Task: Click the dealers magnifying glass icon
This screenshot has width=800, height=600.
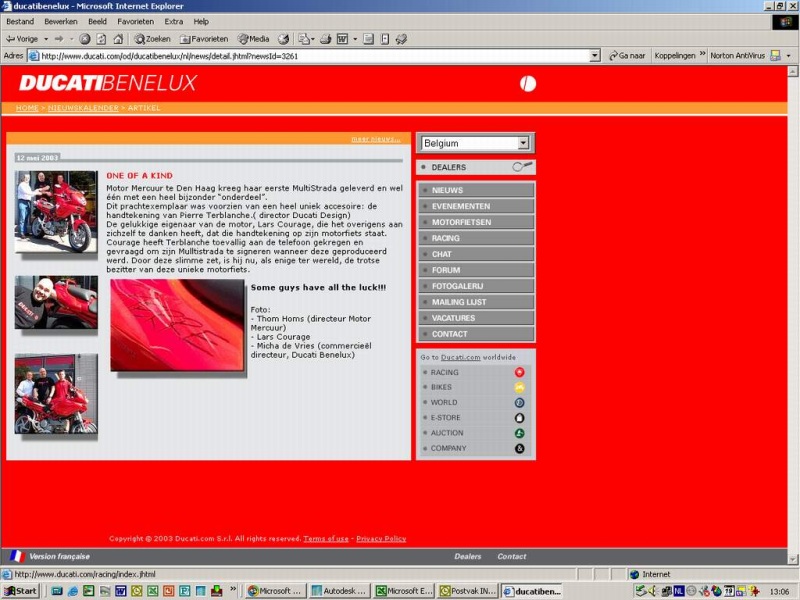Action: [522, 167]
